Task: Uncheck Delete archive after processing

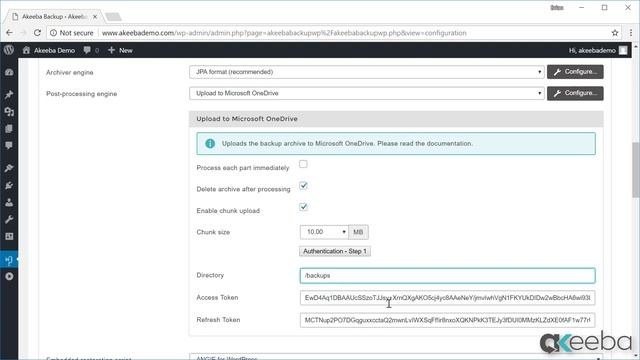Action: coord(303,186)
